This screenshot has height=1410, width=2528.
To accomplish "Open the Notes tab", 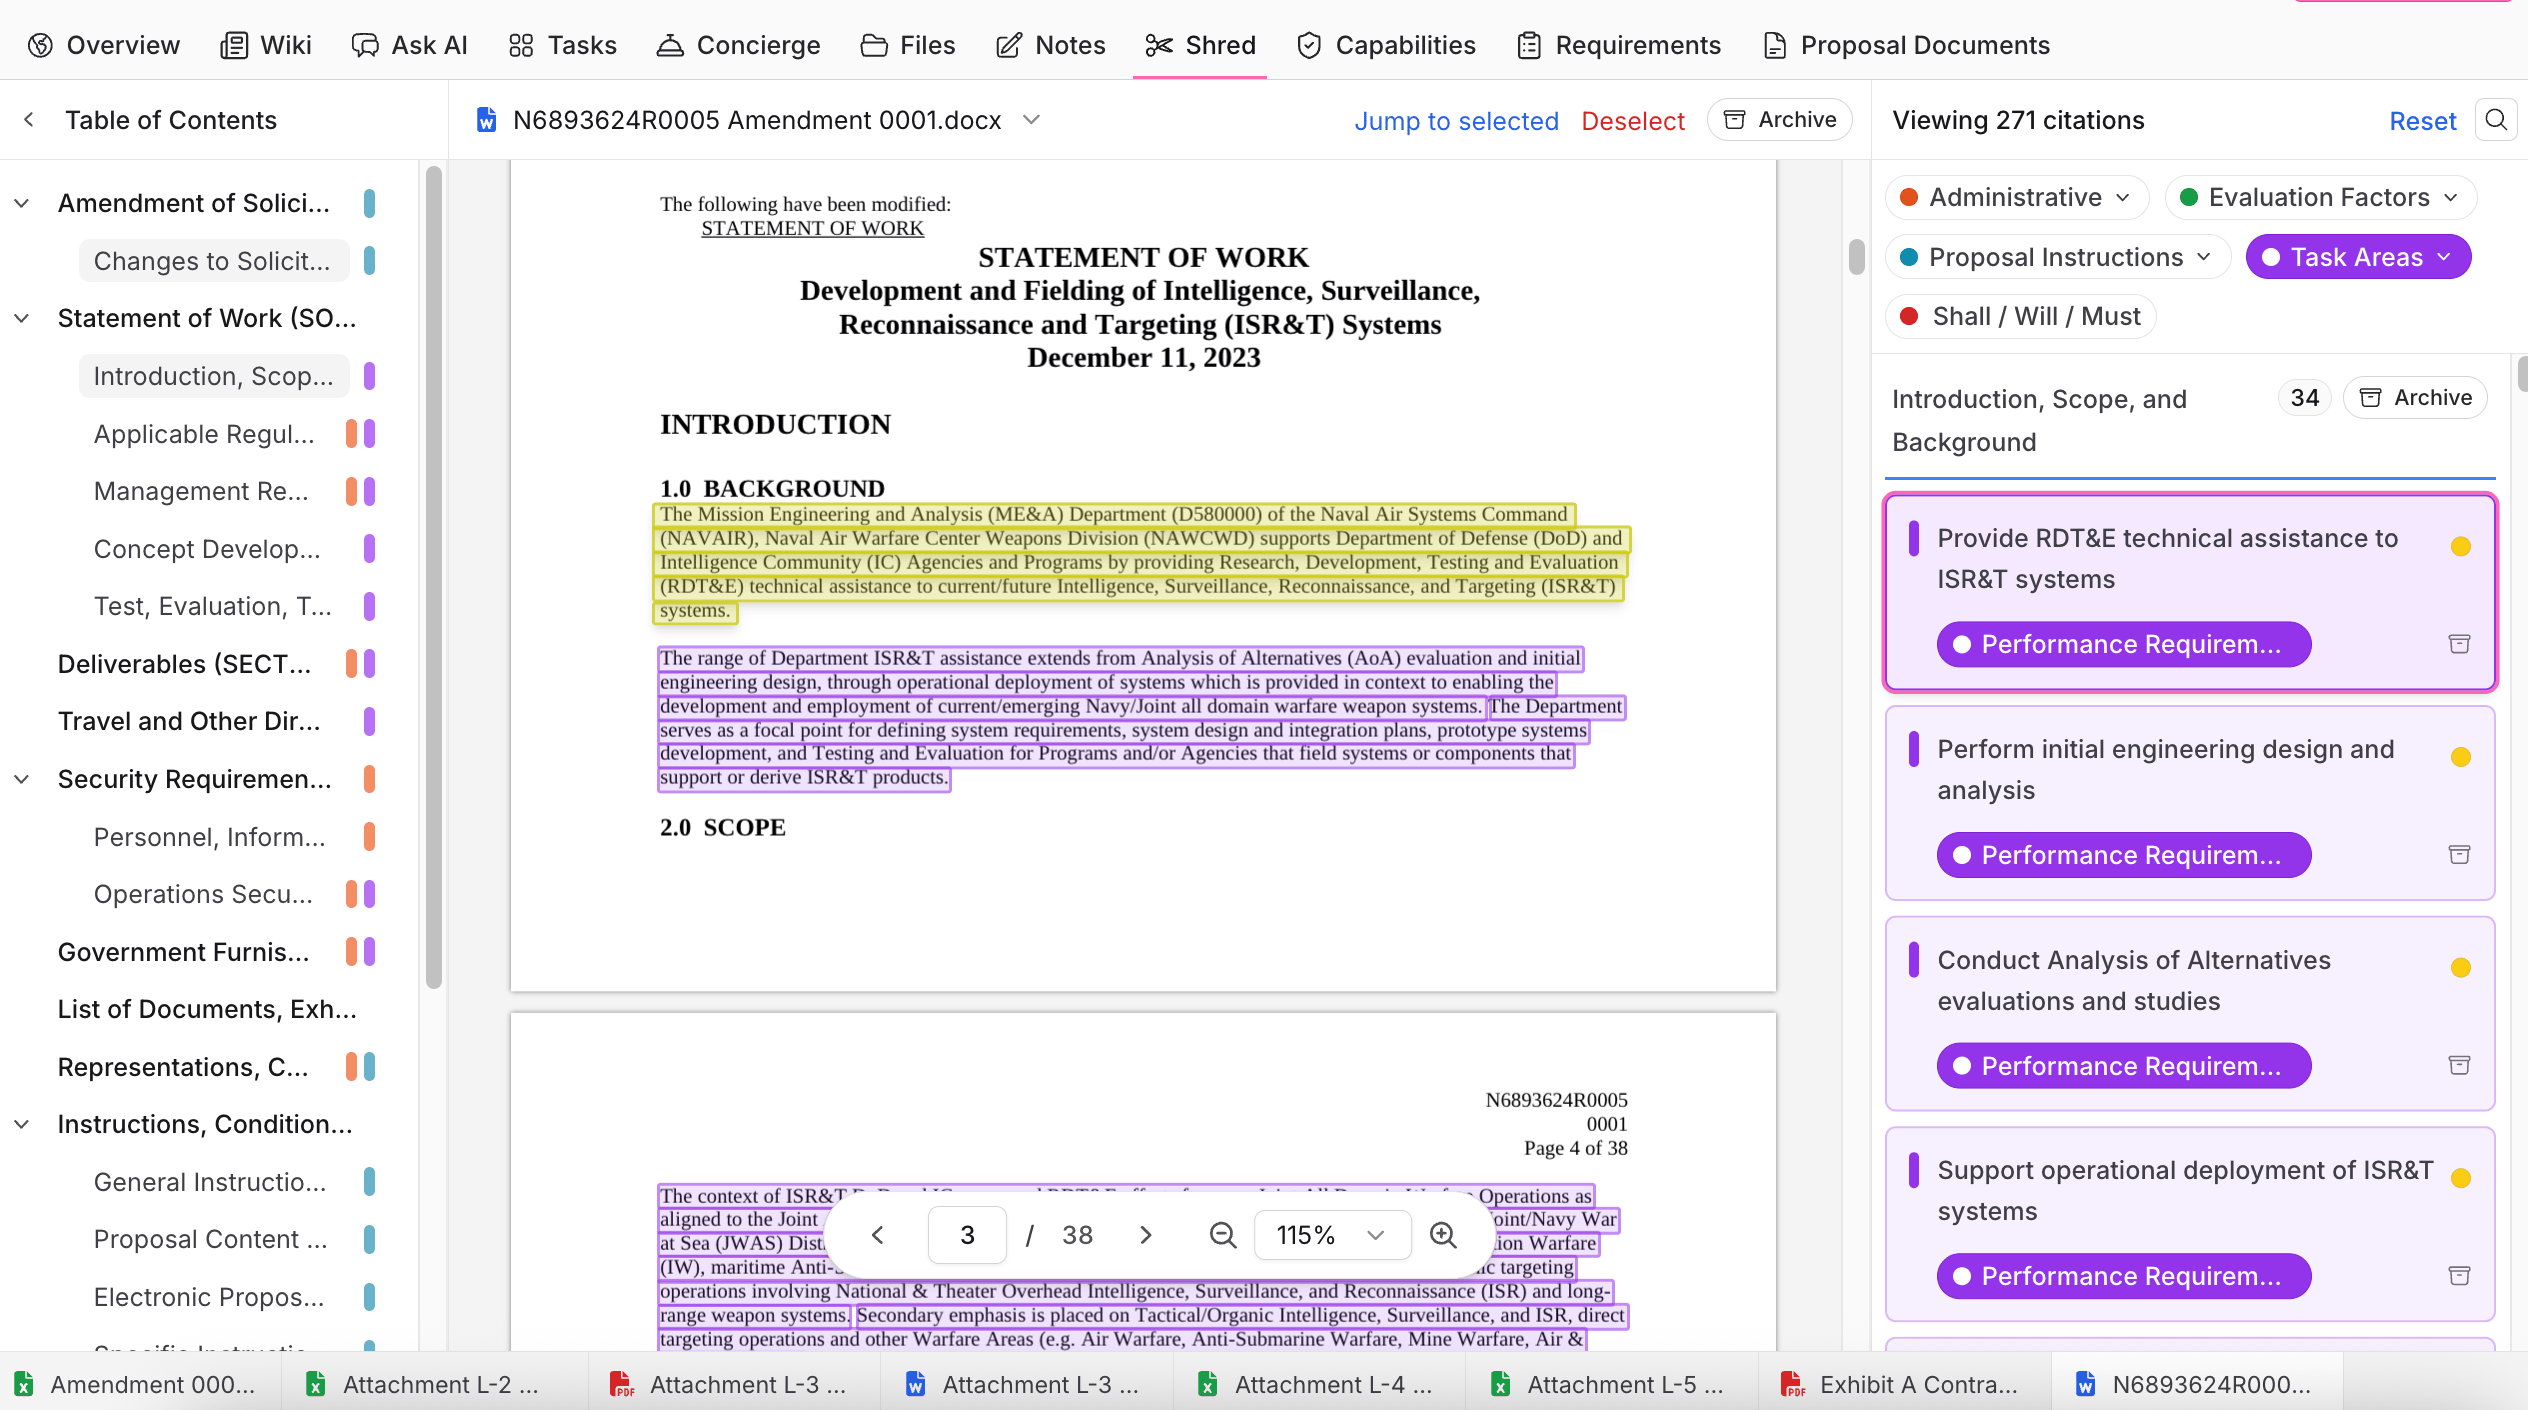I will click(1051, 45).
